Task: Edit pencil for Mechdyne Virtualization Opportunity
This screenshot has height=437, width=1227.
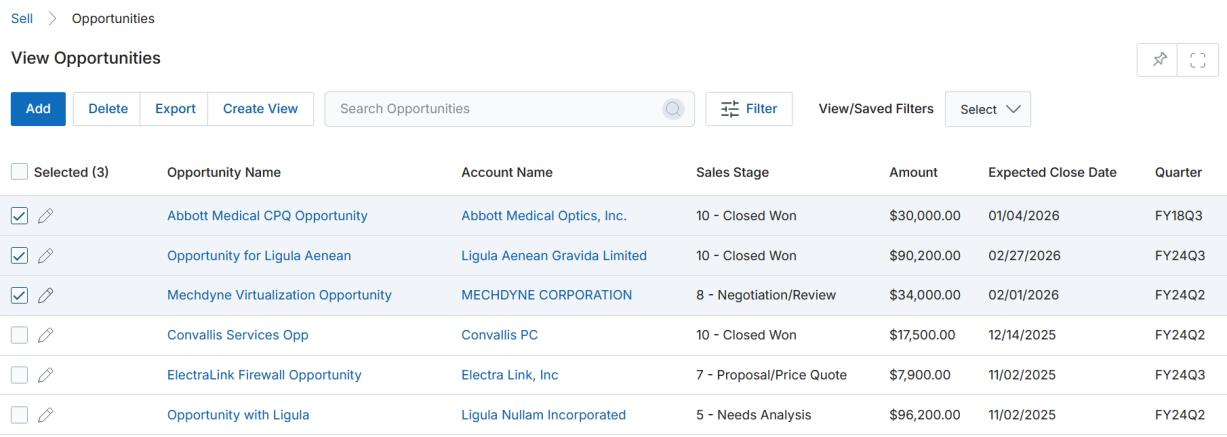Action: (45, 295)
